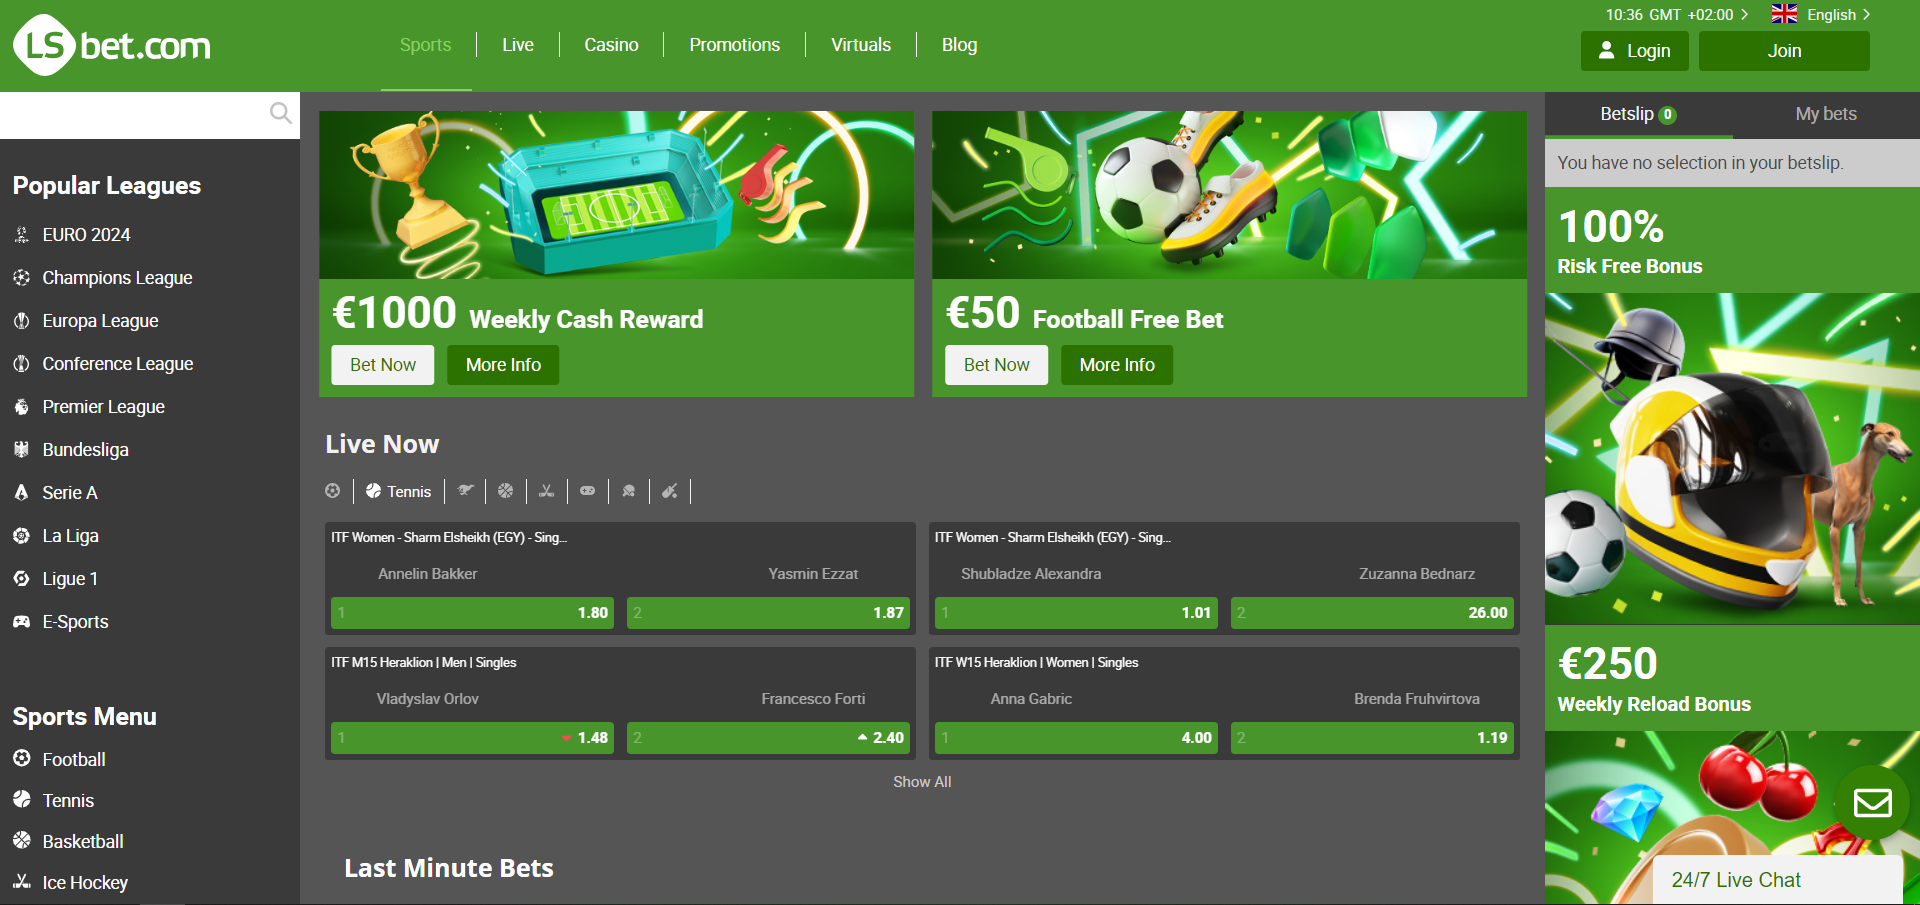This screenshot has width=1920, height=905.
Task: Open the Casino menu item
Action: pos(611,45)
